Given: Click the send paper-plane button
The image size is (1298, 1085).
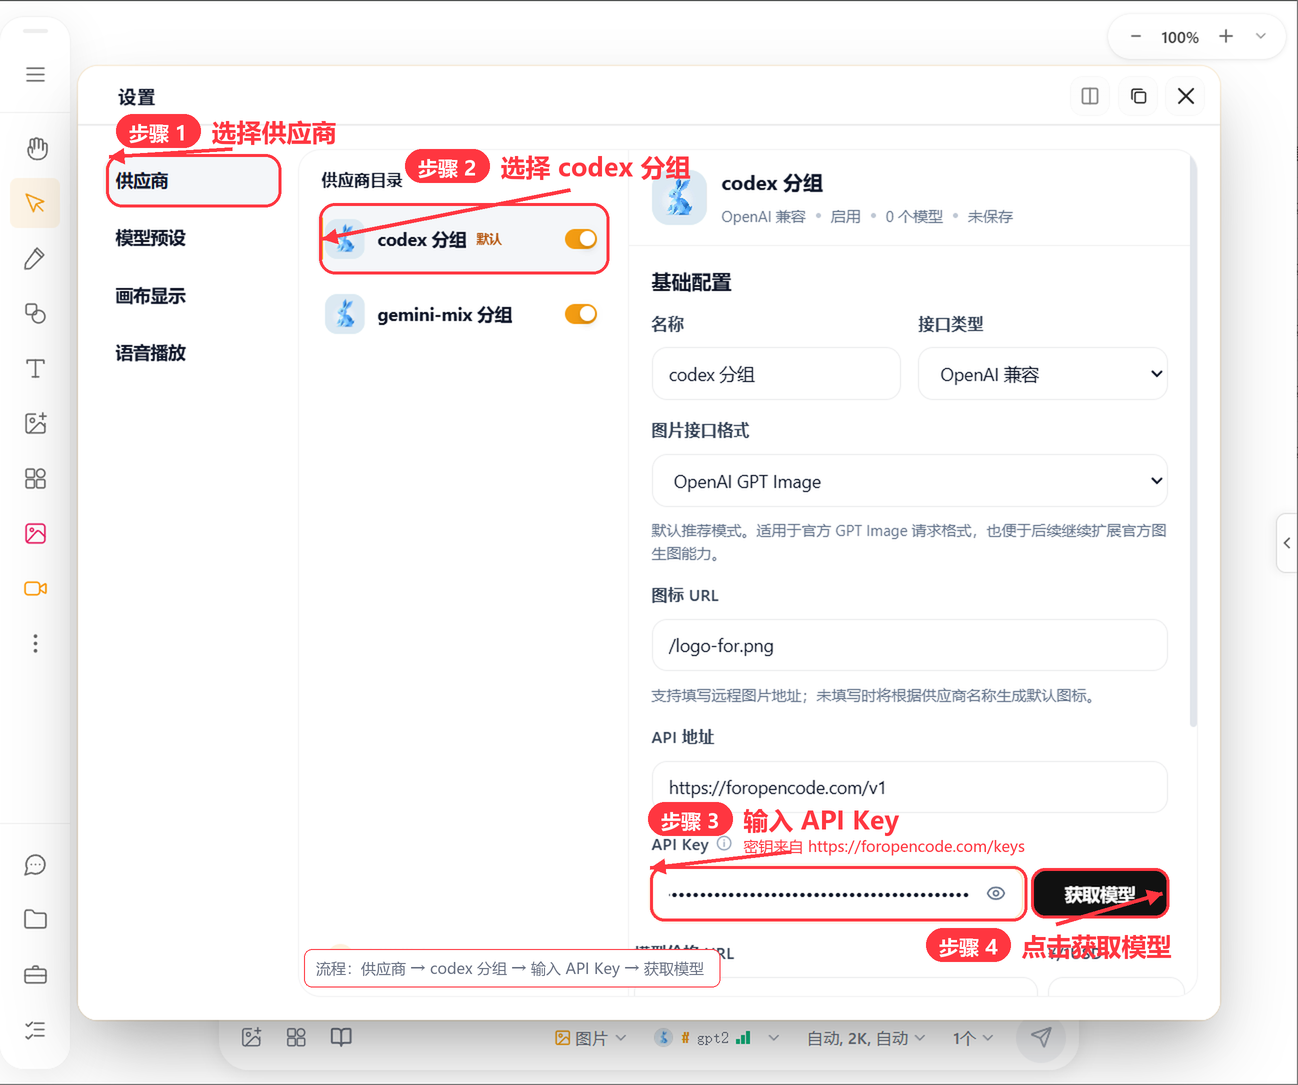Looking at the screenshot, I should coord(1041,1037).
